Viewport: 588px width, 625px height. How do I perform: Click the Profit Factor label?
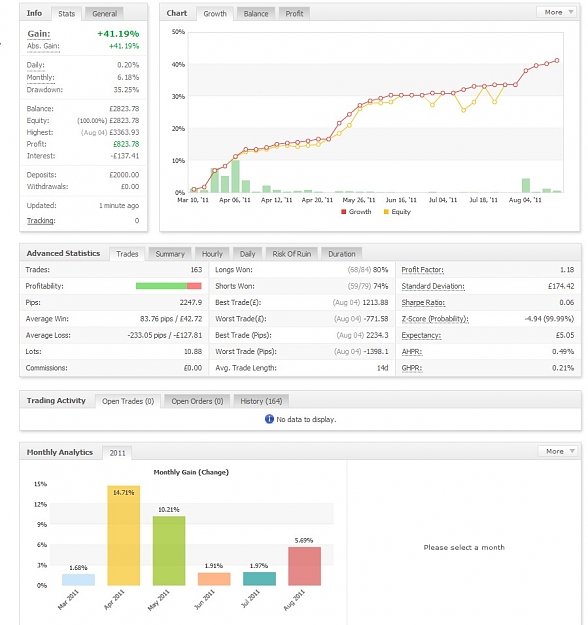click(x=422, y=270)
